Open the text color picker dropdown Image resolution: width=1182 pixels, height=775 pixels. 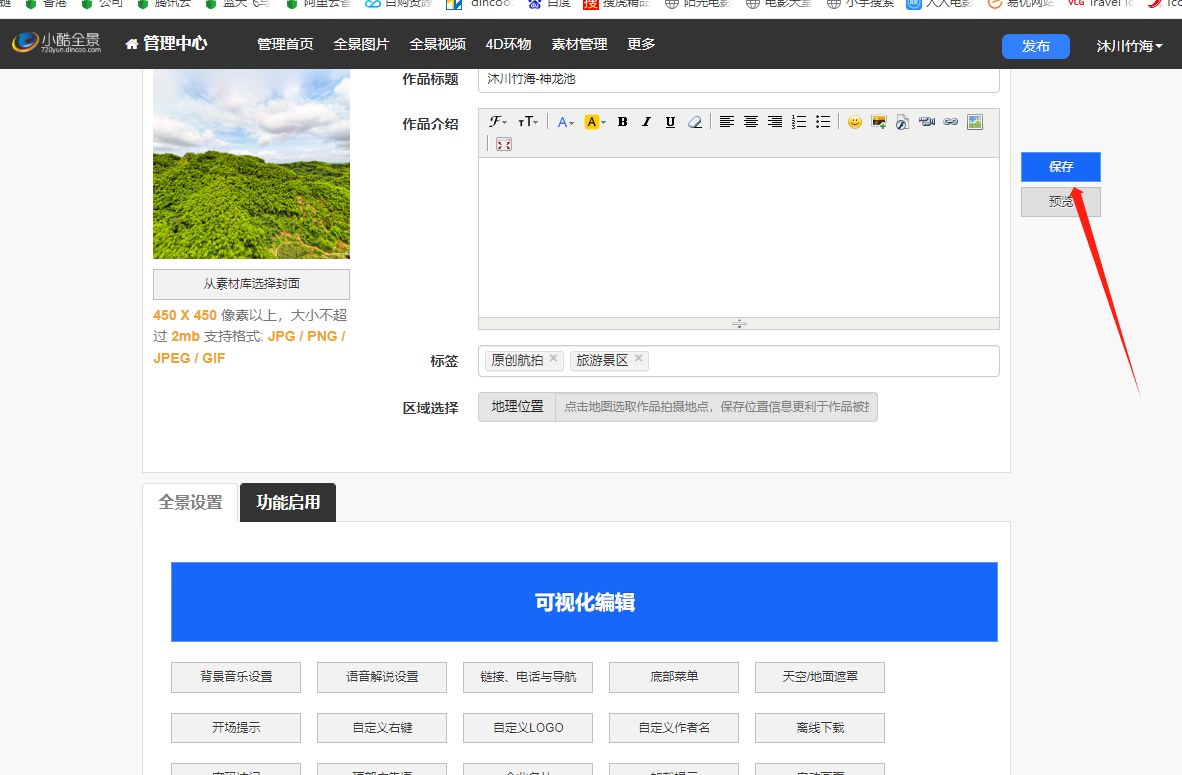coord(566,122)
